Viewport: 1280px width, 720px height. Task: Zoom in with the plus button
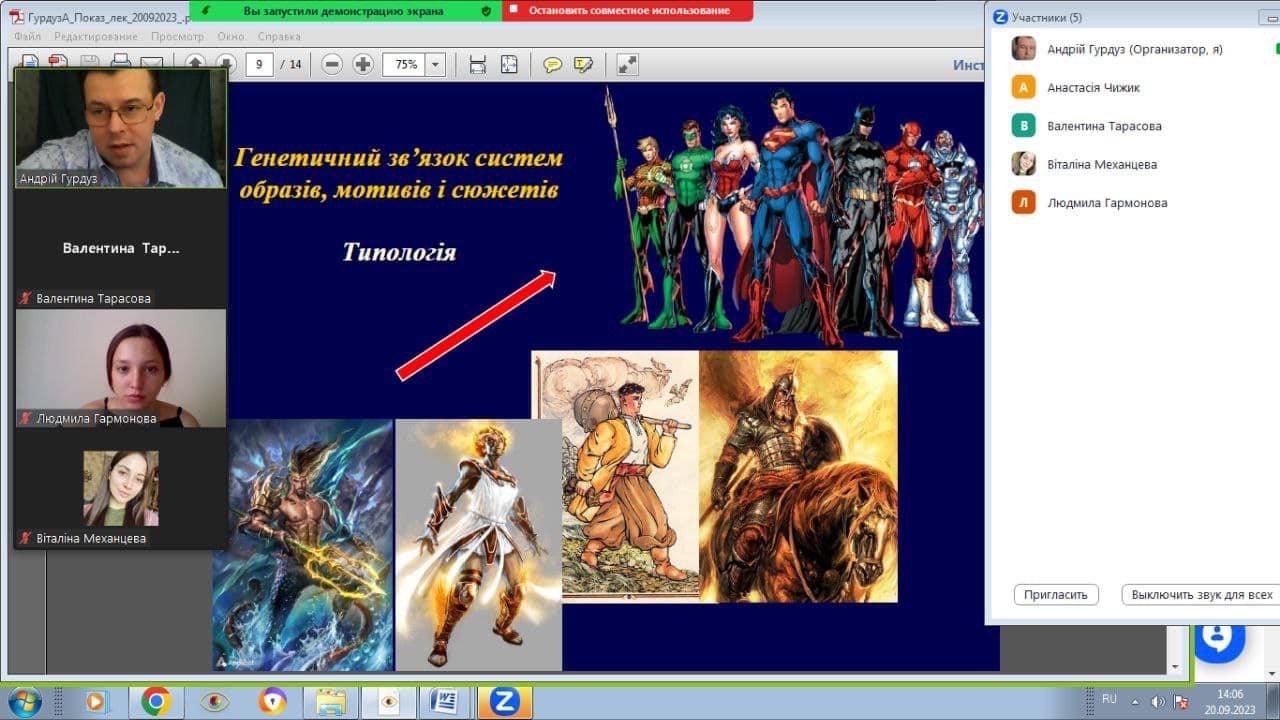363,65
